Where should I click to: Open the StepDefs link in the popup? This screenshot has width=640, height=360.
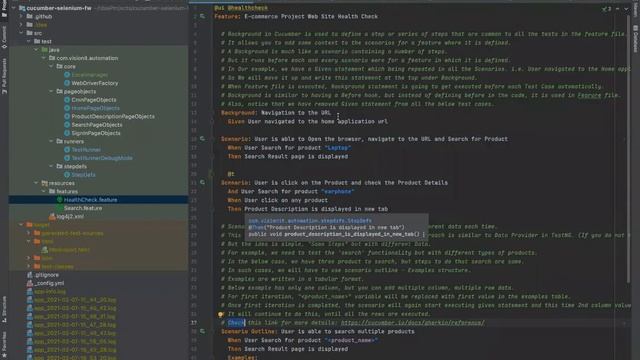(x=310, y=221)
